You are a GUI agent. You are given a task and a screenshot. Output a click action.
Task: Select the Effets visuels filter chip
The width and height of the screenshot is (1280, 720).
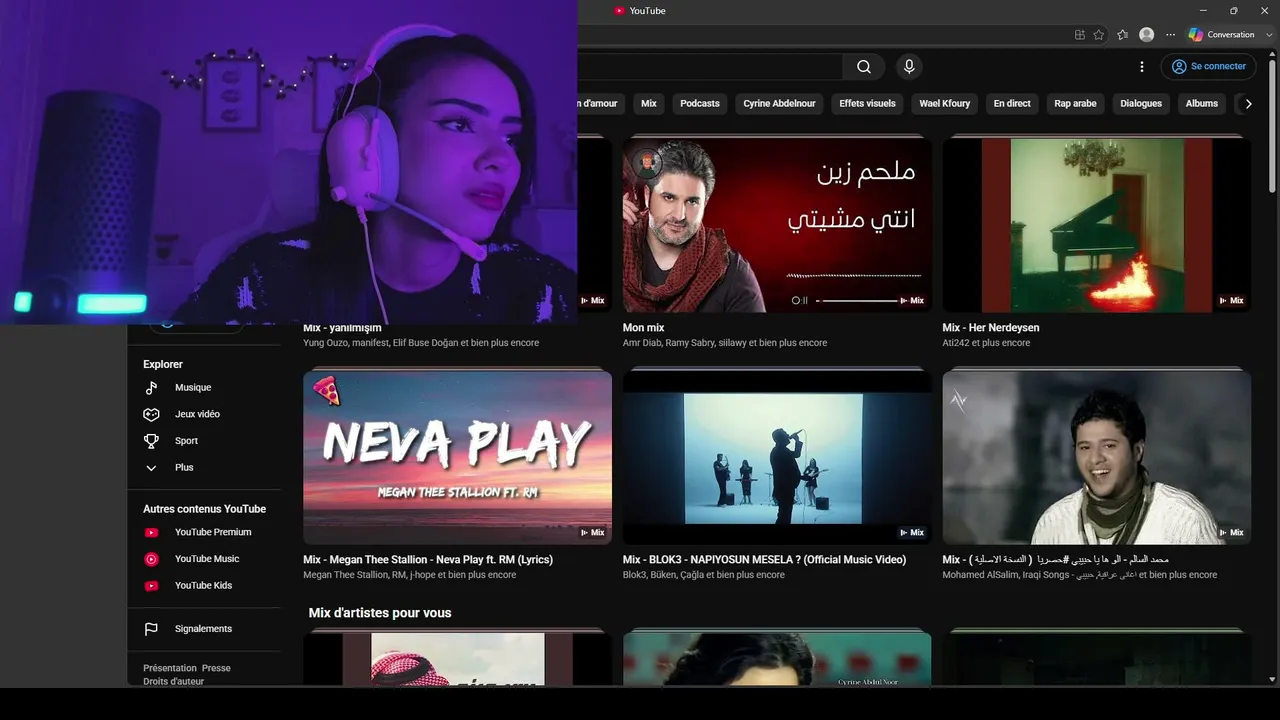tap(867, 104)
